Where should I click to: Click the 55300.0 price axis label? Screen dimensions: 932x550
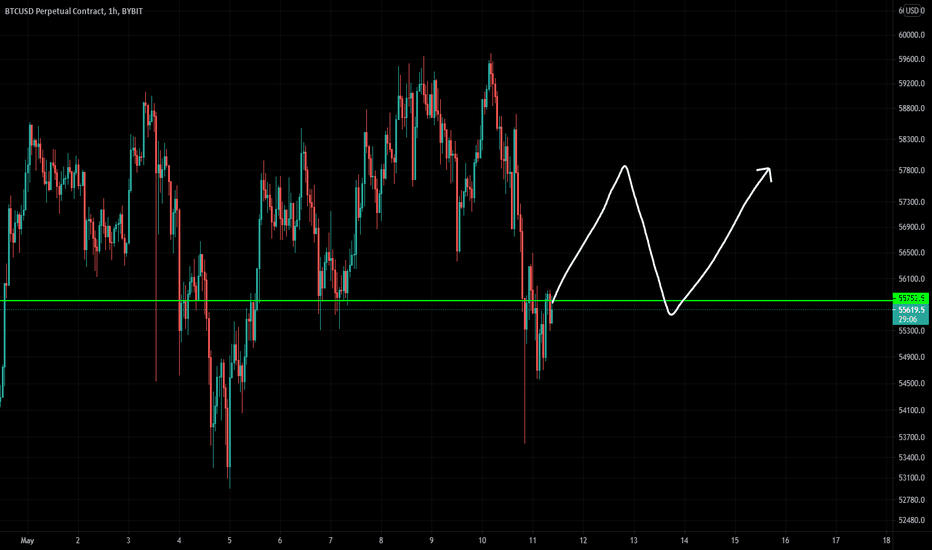(911, 331)
